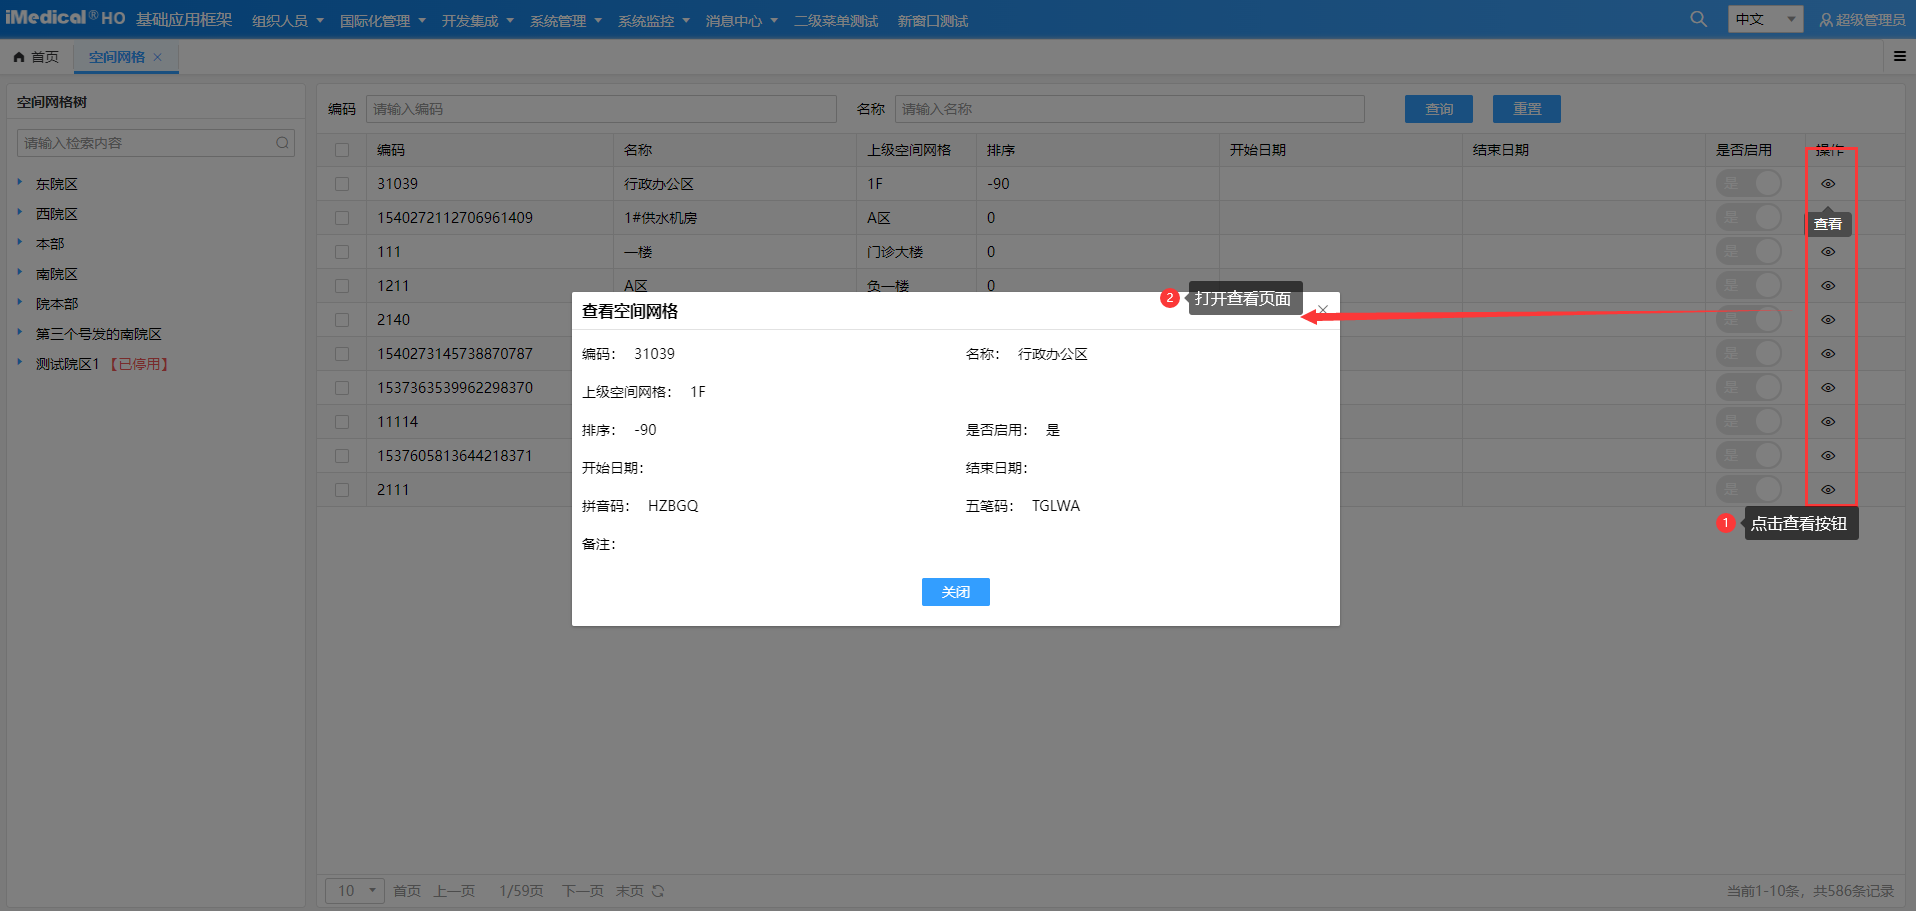This screenshot has height=911, width=1916.
Task: Click the 关闭 button in the dialog
Action: tap(955, 592)
